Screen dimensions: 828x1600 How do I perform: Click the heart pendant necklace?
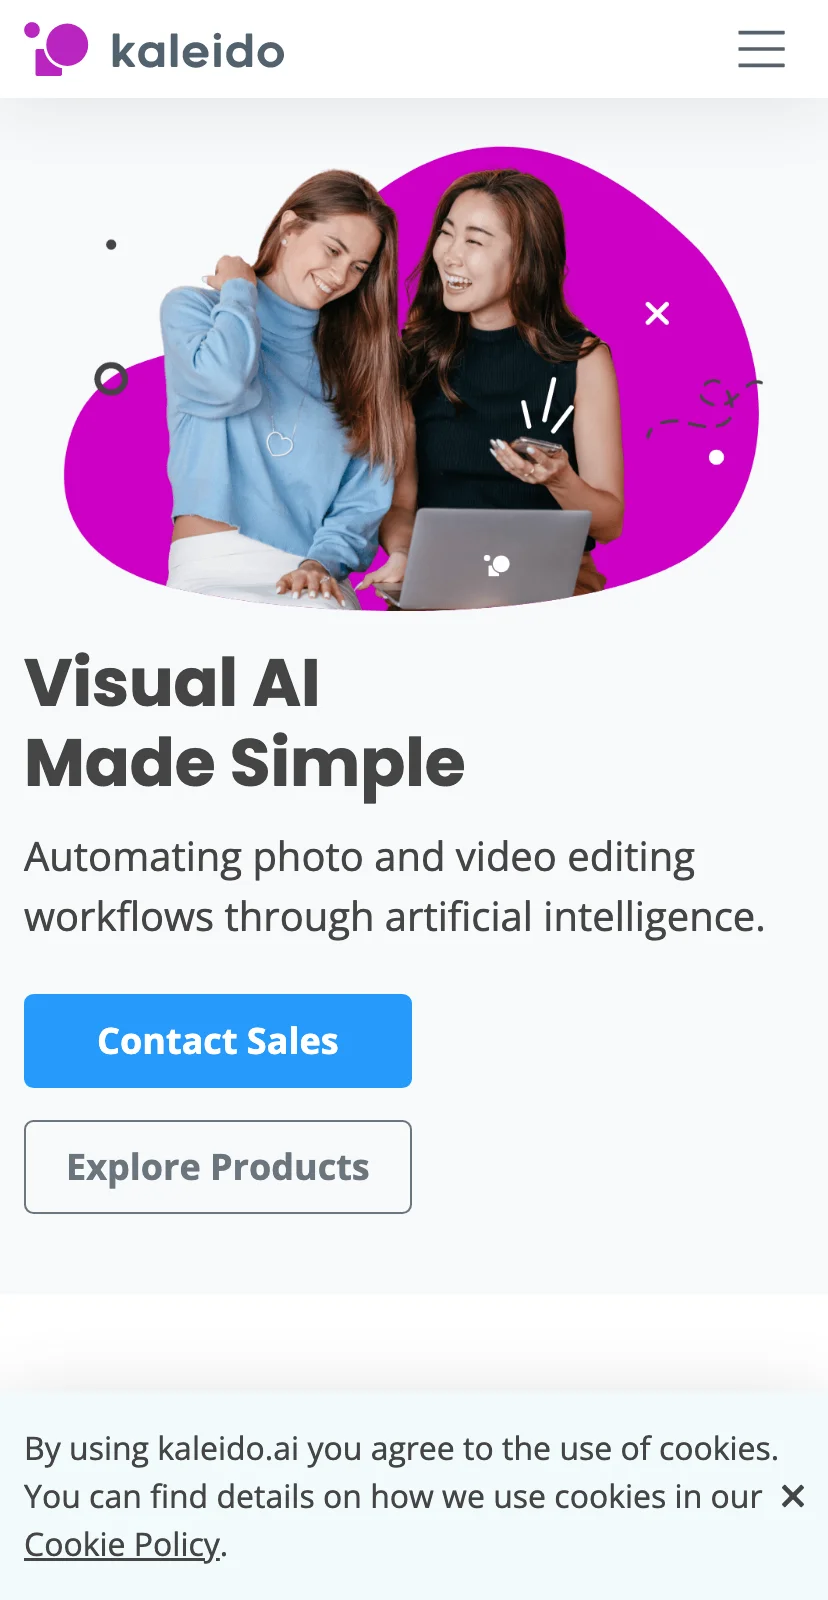[280, 442]
